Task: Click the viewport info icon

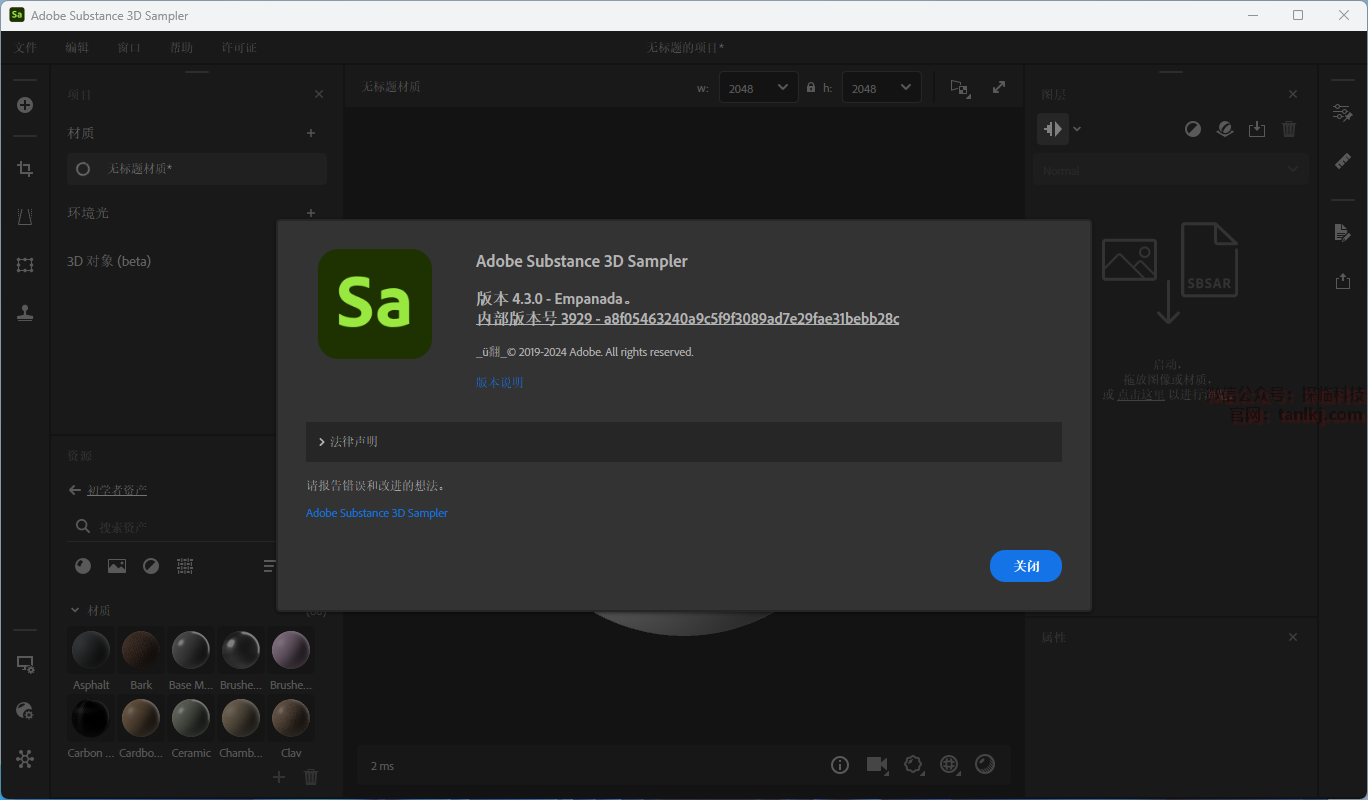Action: tap(840, 765)
